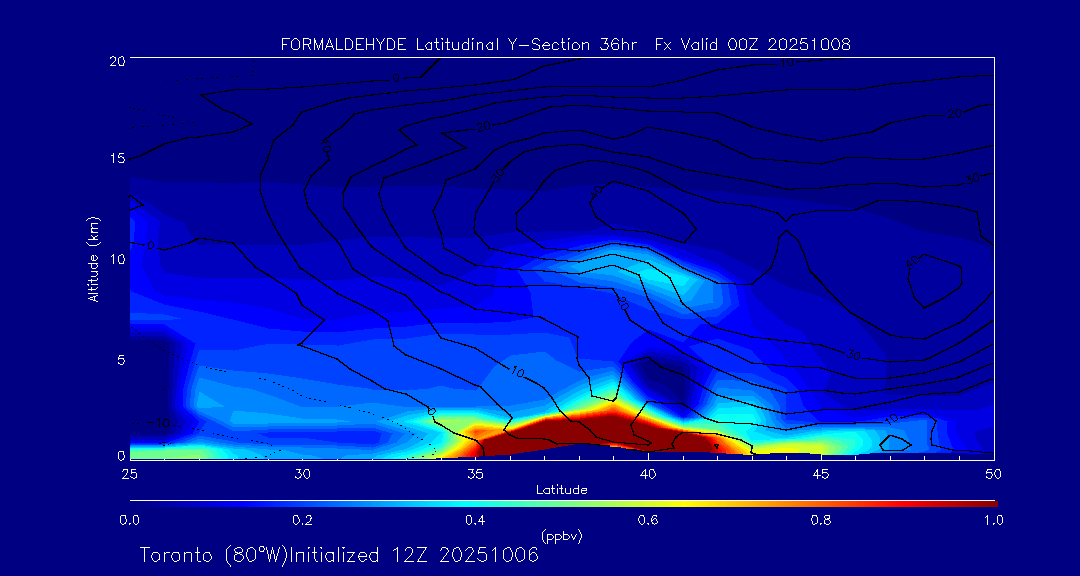Click the colorbar scale value 0.0

click(x=129, y=520)
